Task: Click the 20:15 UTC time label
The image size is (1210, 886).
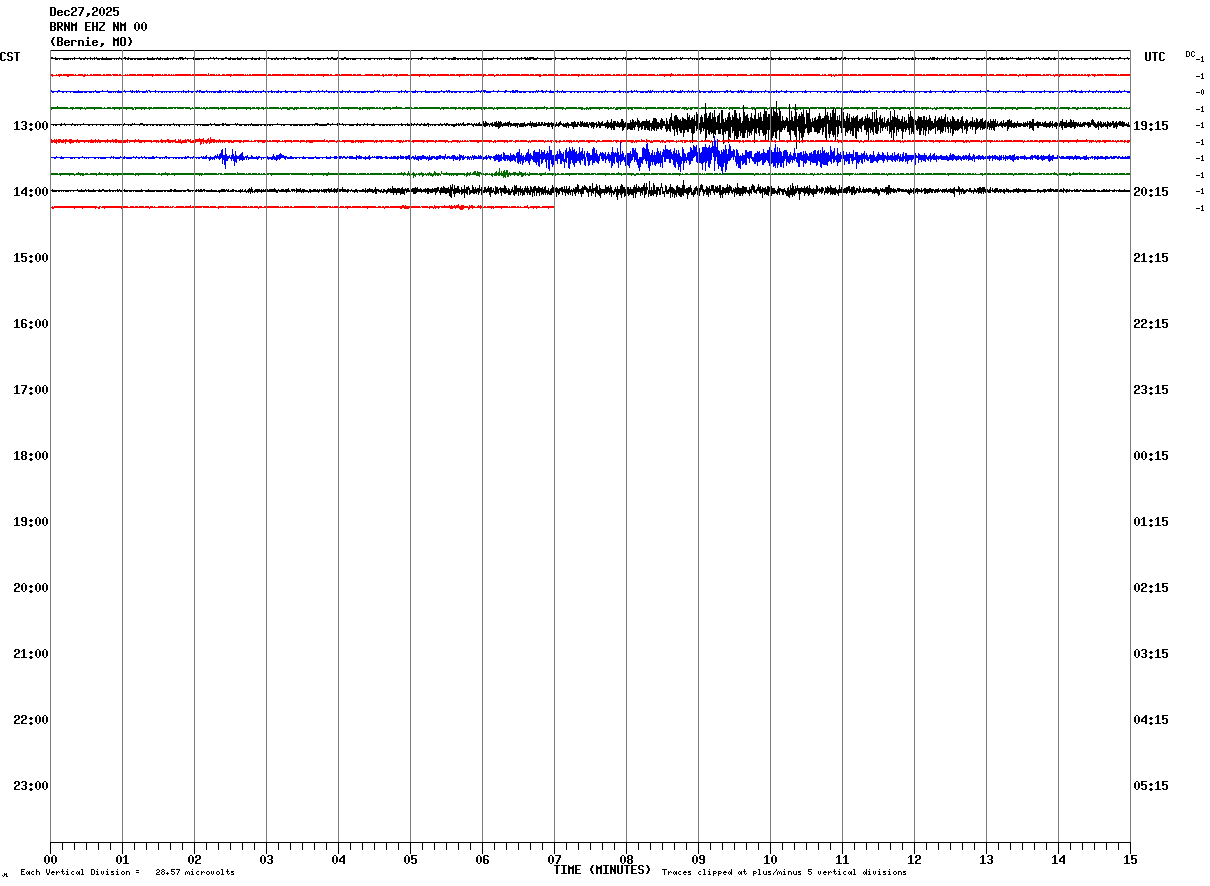Action: (x=1151, y=191)
